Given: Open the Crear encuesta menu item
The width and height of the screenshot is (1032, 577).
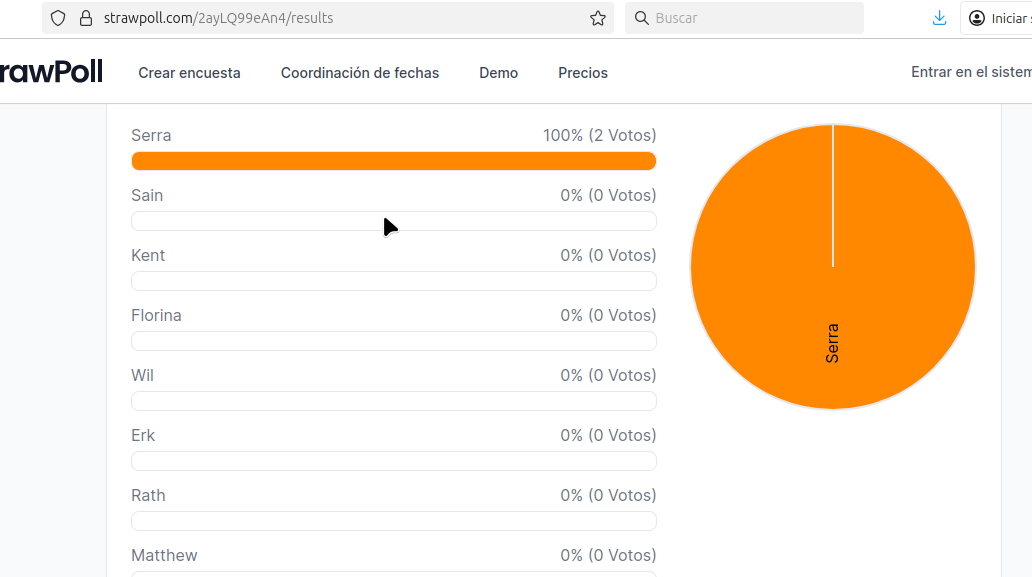Looking at the screenshot, I should click(x=189, y=73).
